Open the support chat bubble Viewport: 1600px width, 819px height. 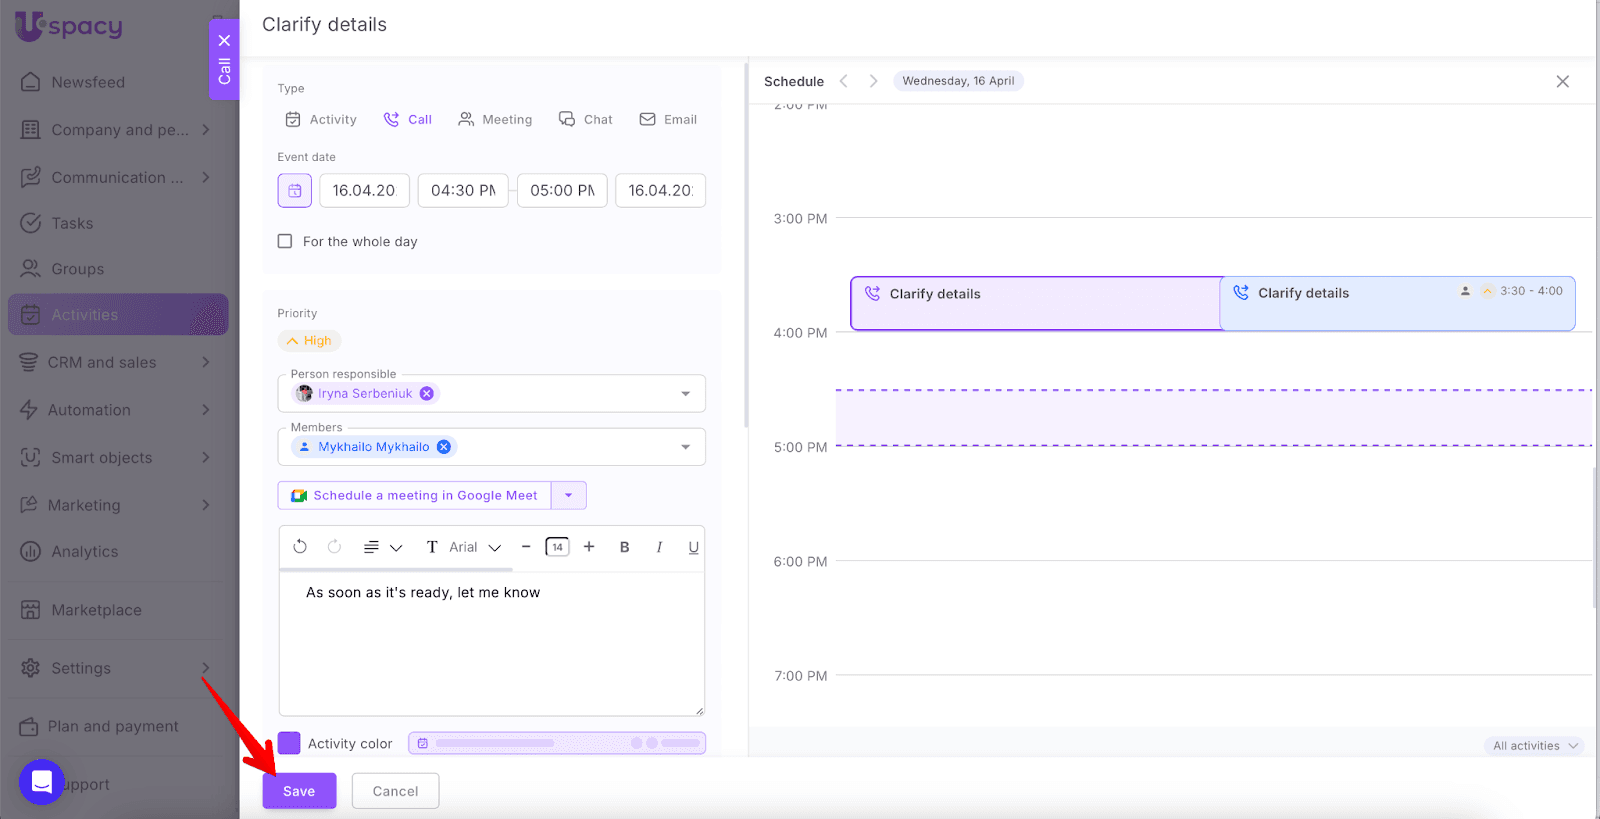tap(42, 782)
